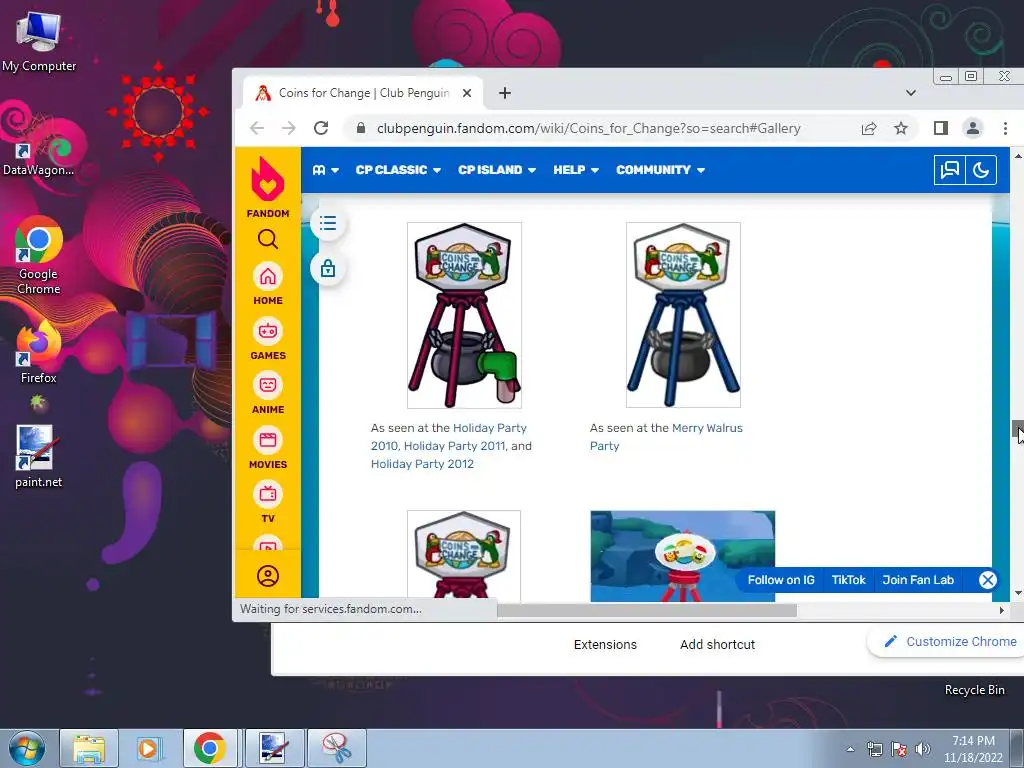The height and width of the screenshot is (768, 1024).
Task: Click the TikTok link
Action: (x=848, y=580)
